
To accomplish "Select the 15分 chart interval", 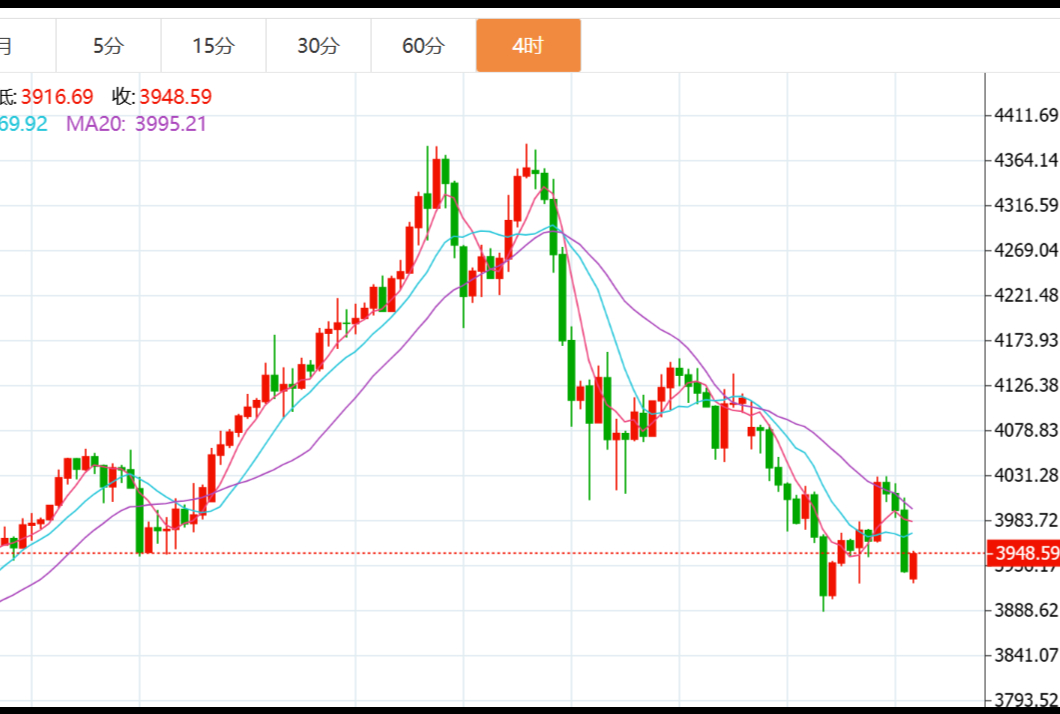I will click(213, 46).
